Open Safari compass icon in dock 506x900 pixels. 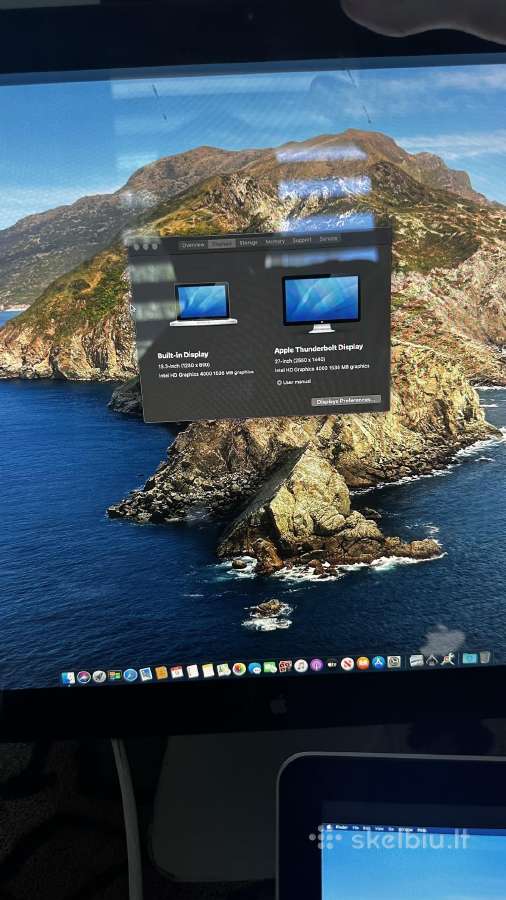point(130,674)
